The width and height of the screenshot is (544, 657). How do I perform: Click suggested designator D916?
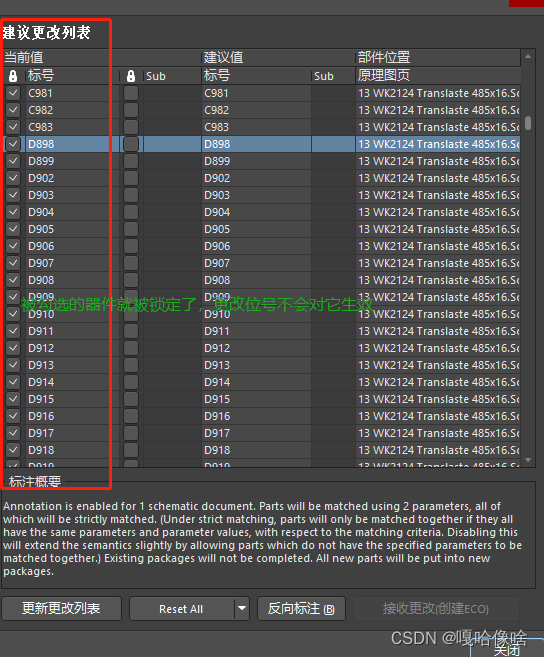coord(217,416)
